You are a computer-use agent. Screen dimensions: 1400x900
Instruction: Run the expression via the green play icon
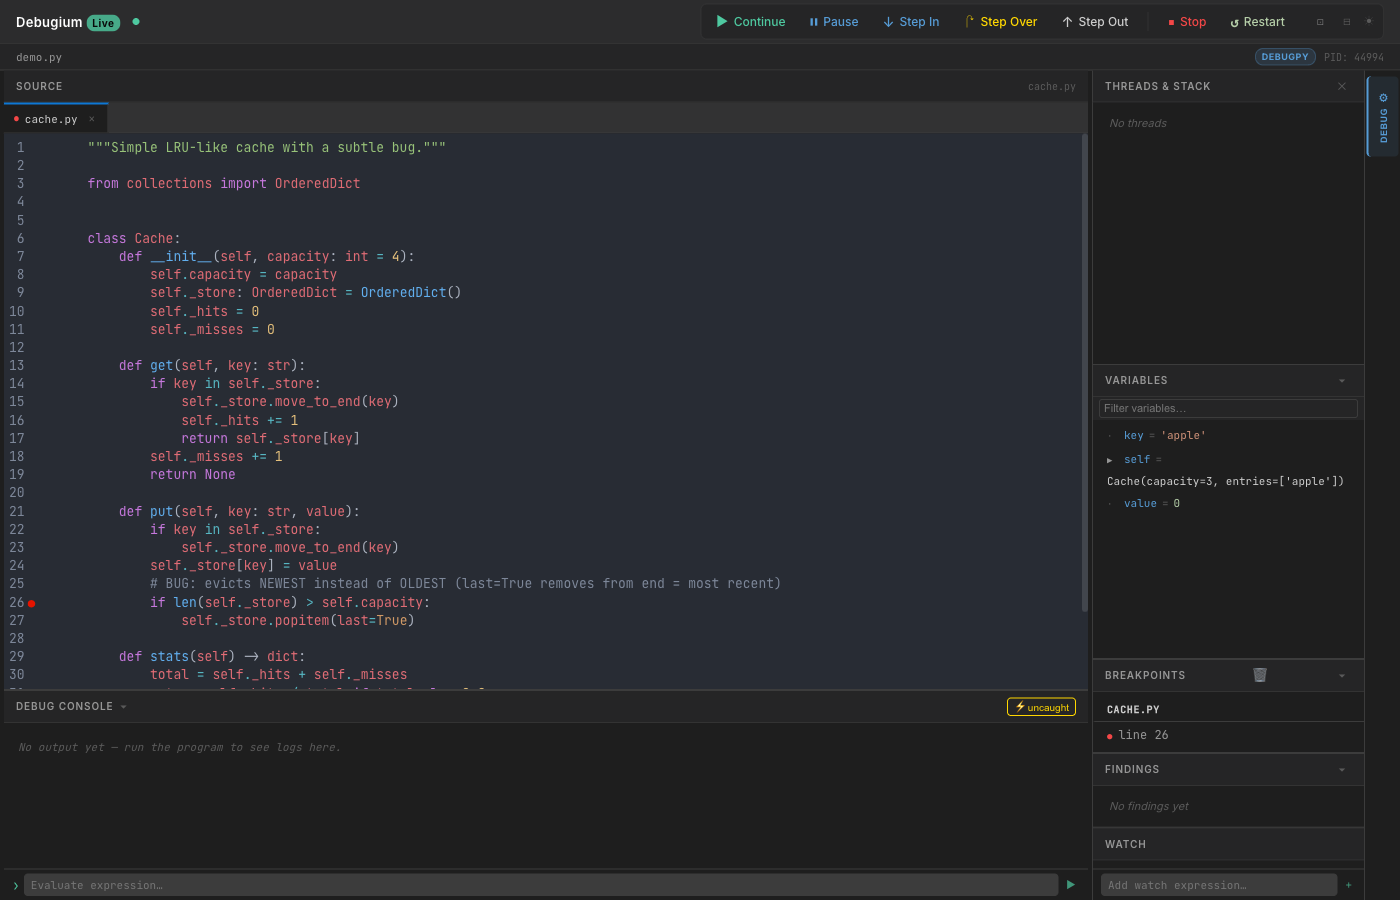tap(1070, 884)
